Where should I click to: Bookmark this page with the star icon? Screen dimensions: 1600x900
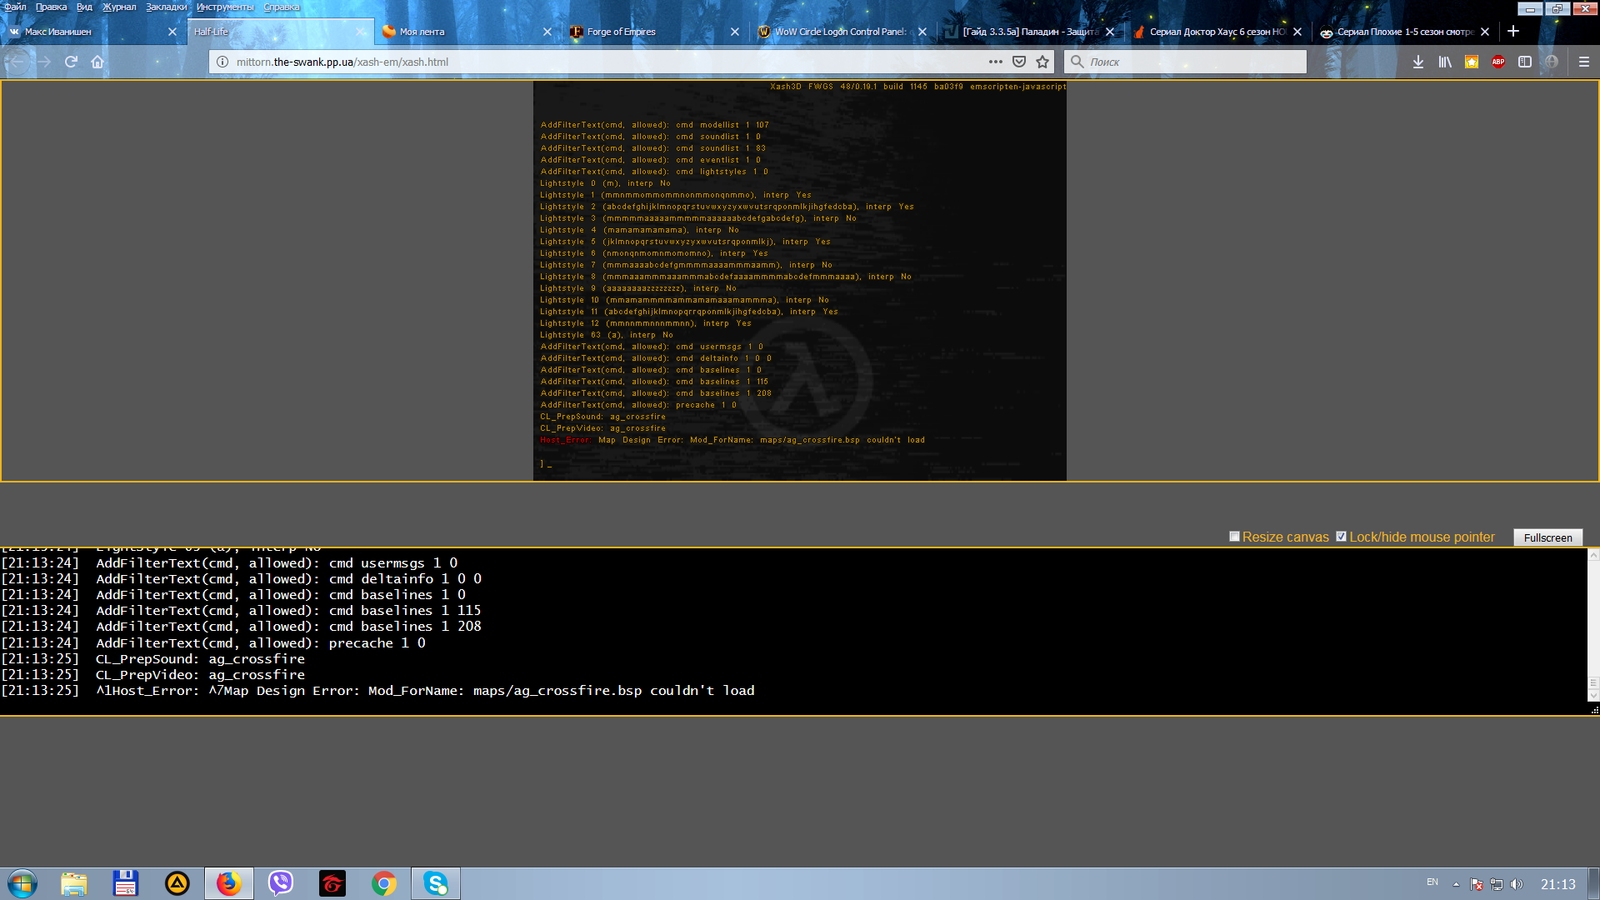coord(1042,62)
